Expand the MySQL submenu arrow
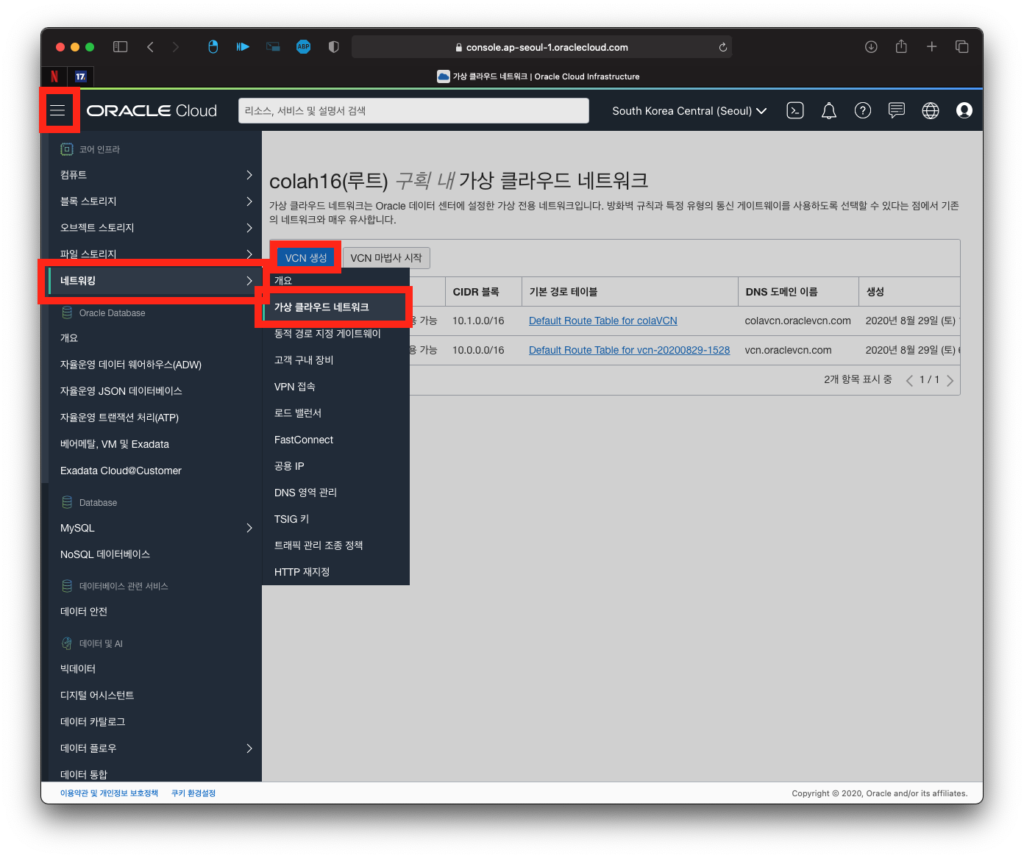 [x=249, y=528]
